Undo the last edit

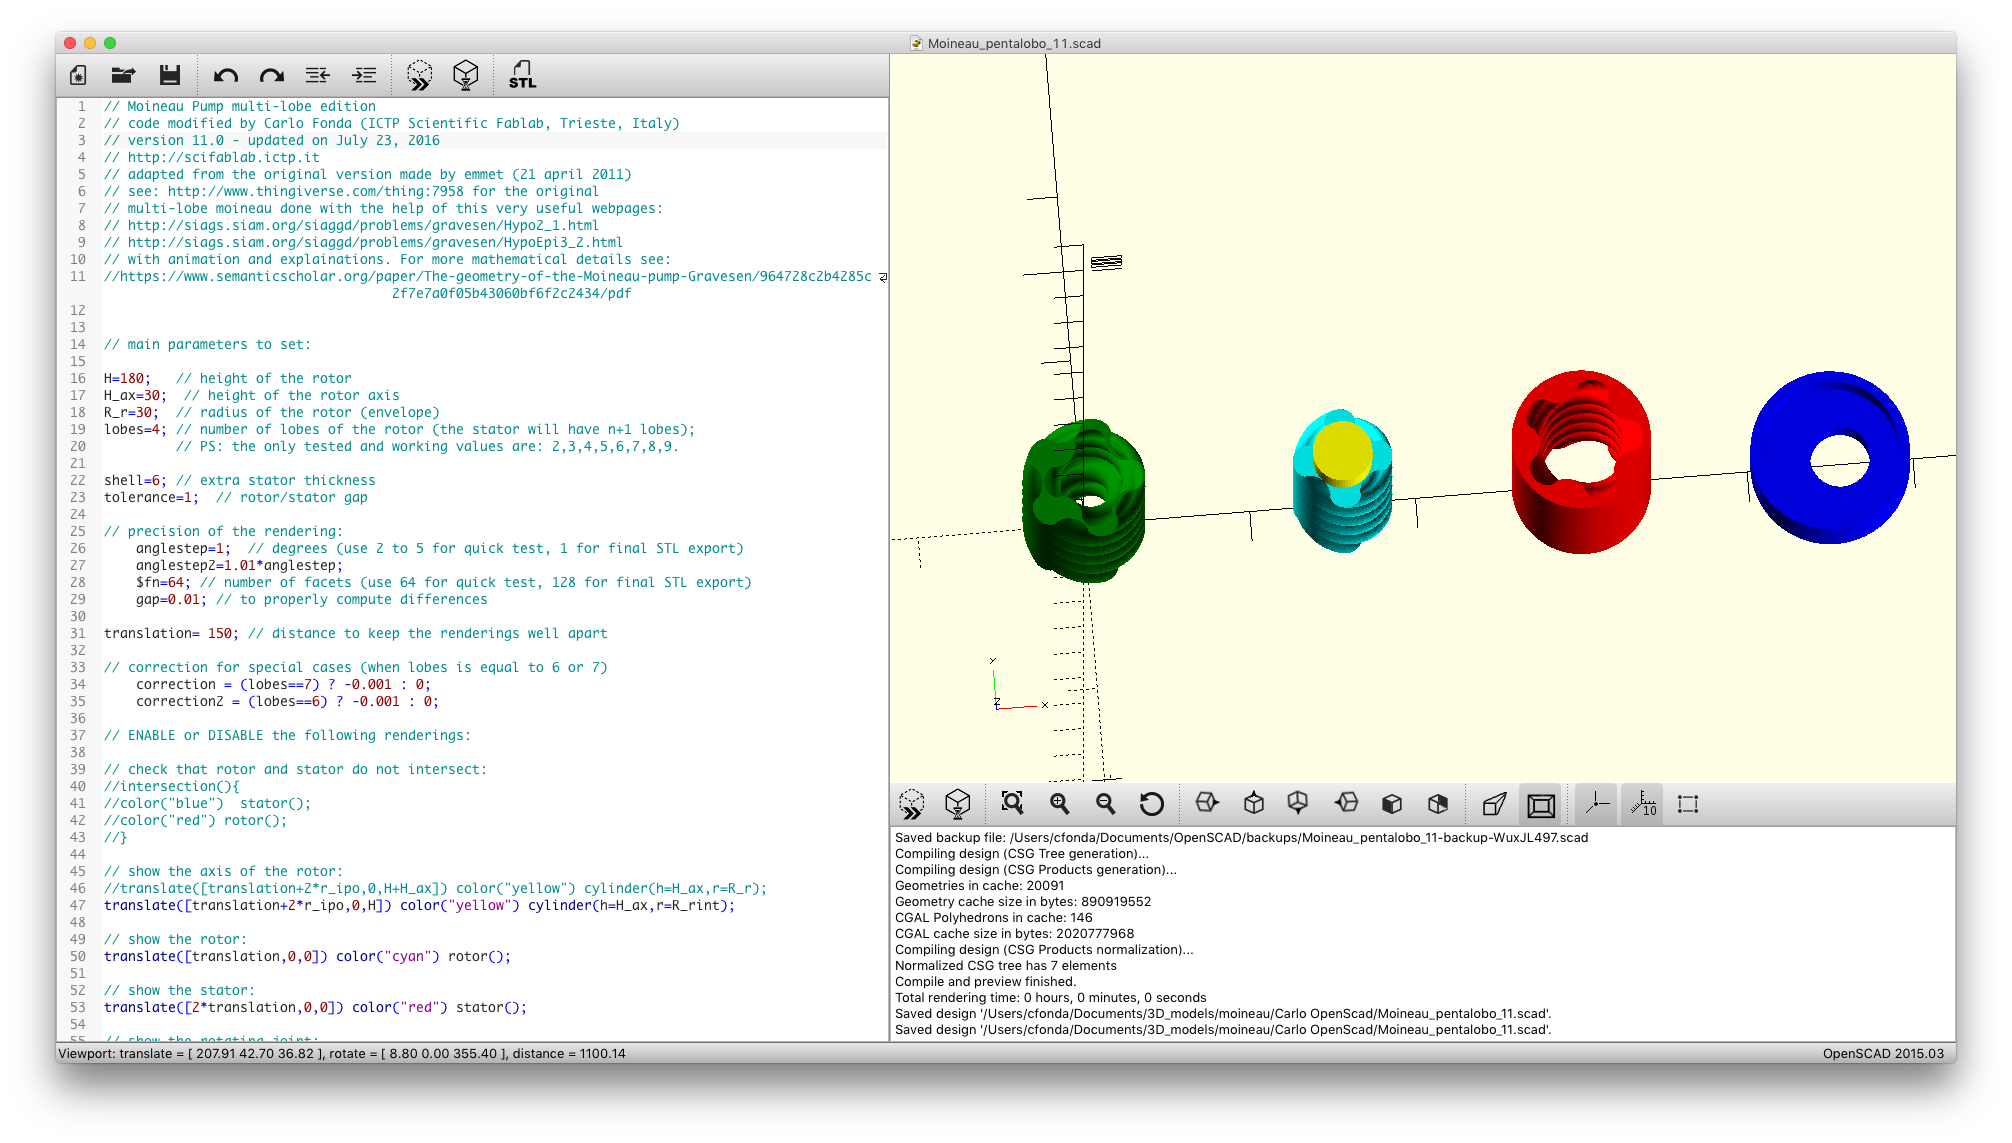click(226, 75)
